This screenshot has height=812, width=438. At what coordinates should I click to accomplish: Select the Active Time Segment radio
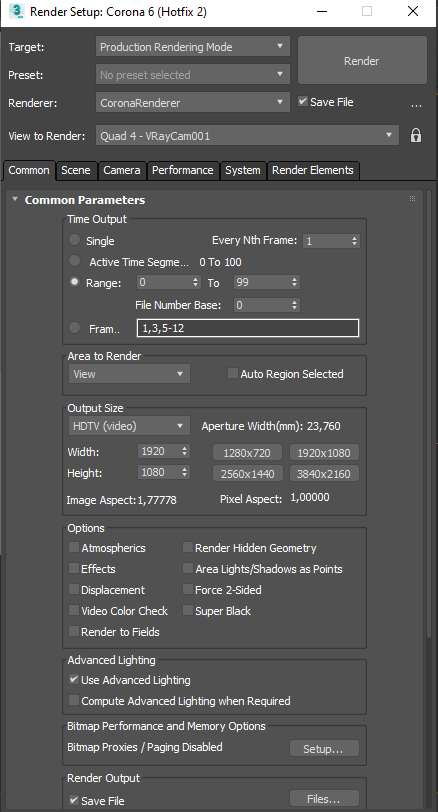75,260
